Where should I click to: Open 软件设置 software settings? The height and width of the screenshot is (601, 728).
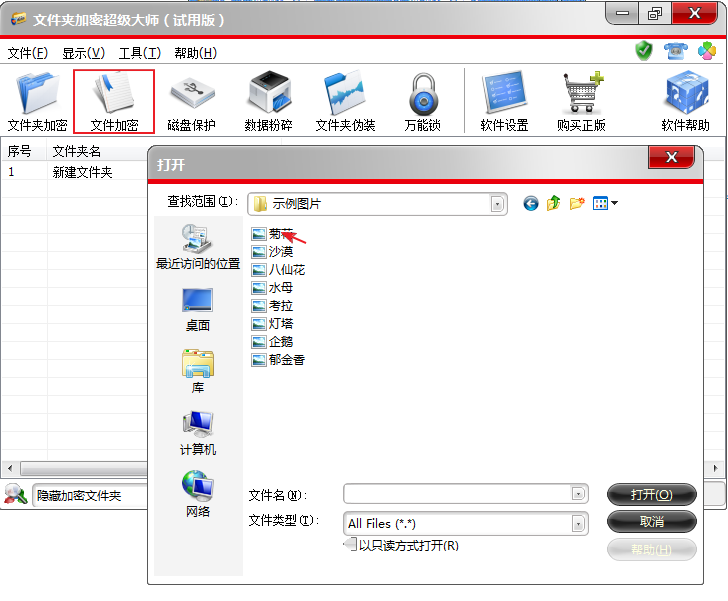point(504,101)
